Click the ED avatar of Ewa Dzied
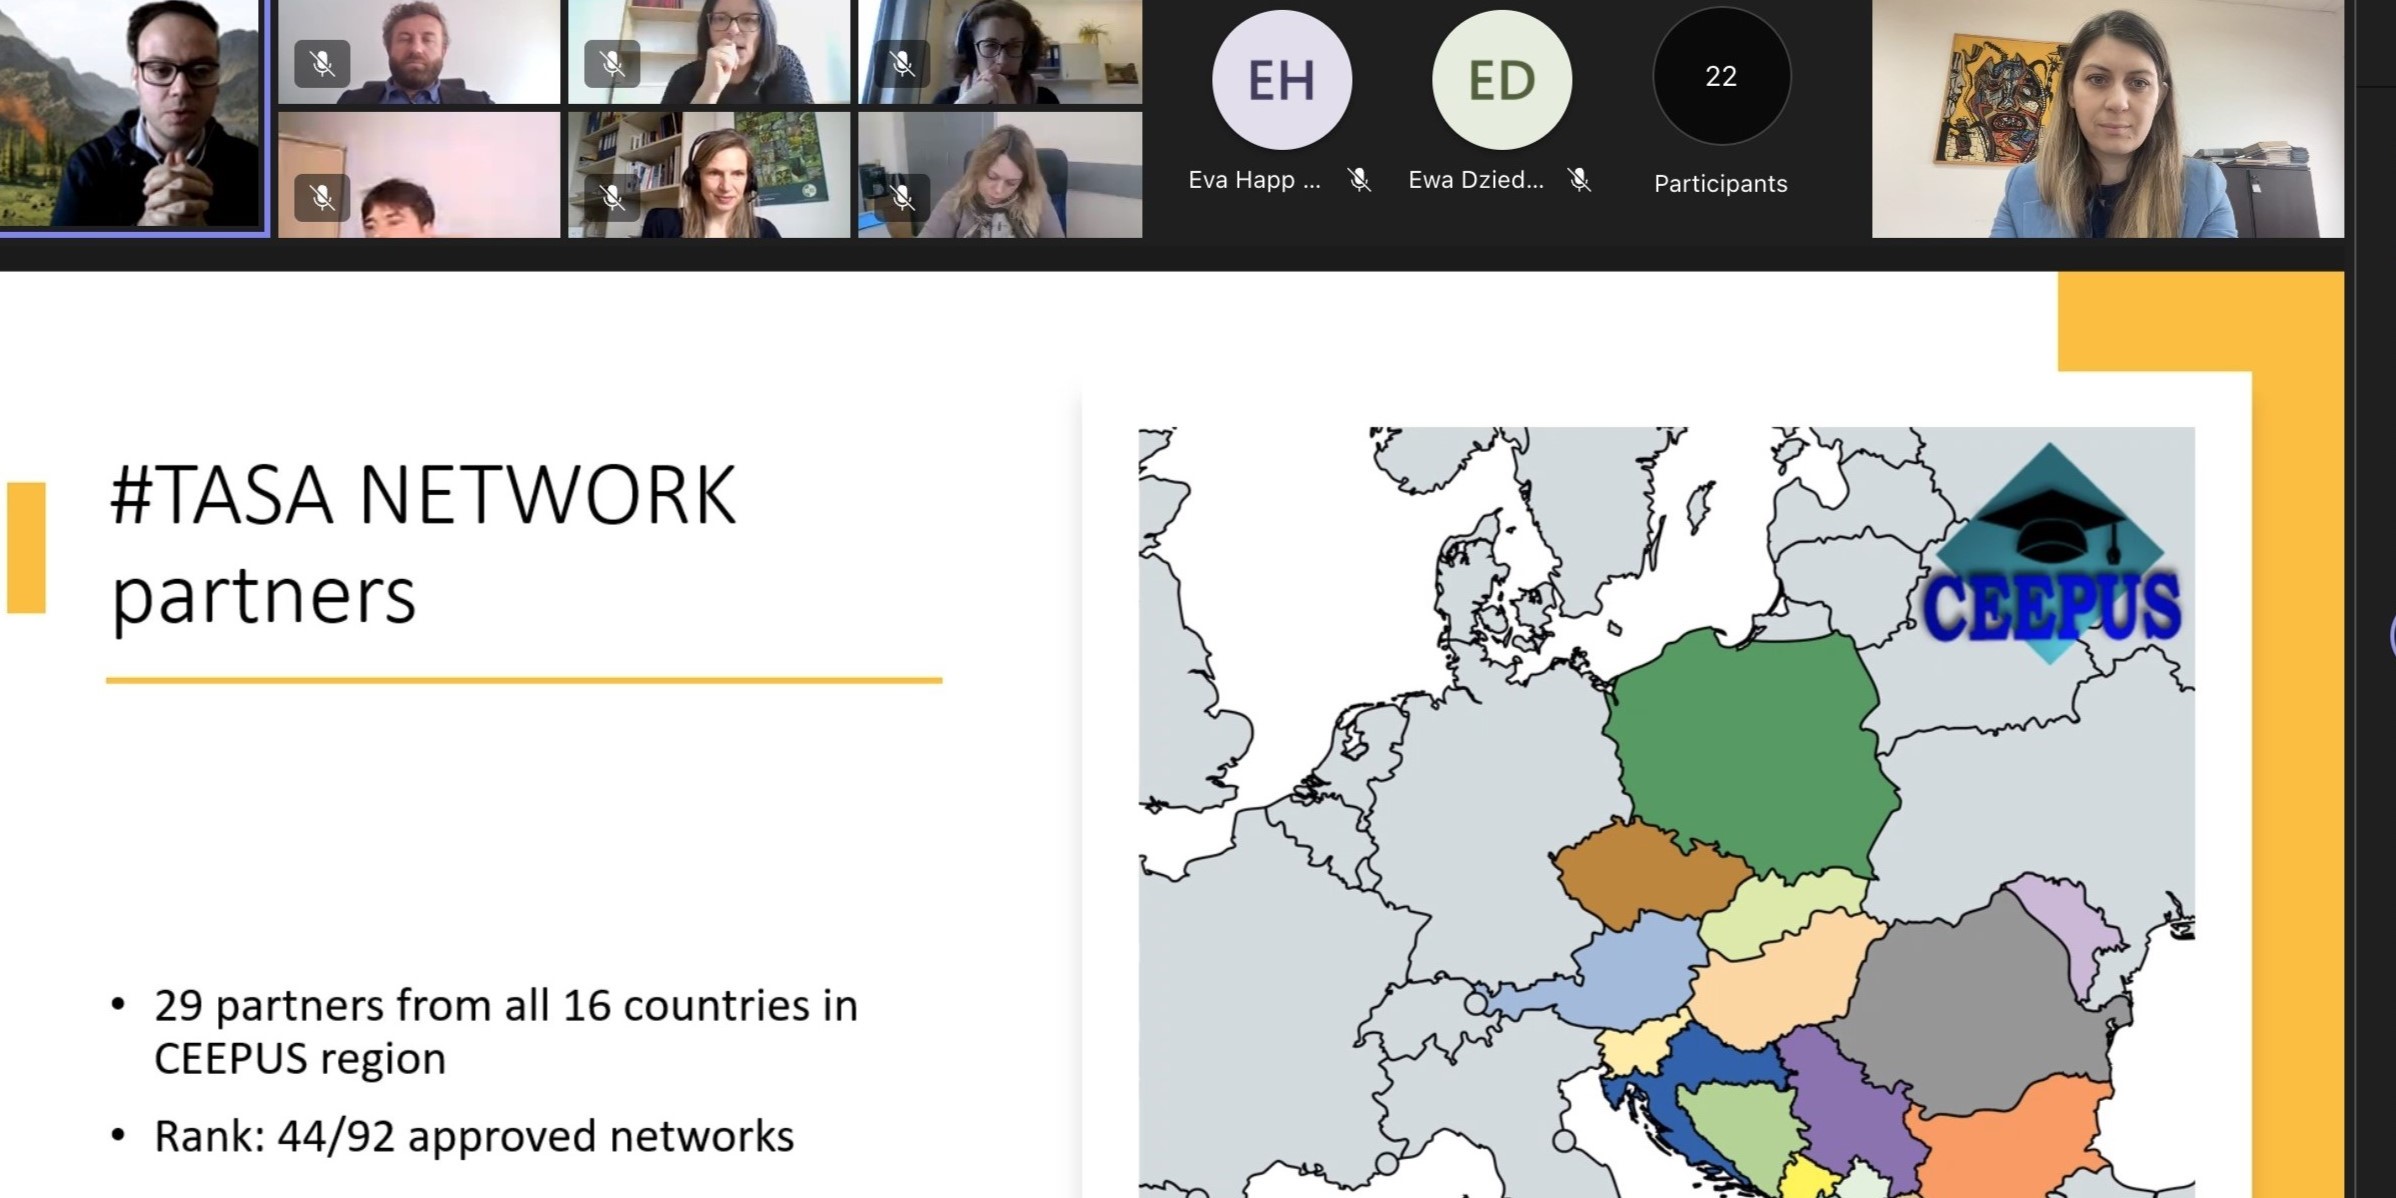 pos(1501,79)
